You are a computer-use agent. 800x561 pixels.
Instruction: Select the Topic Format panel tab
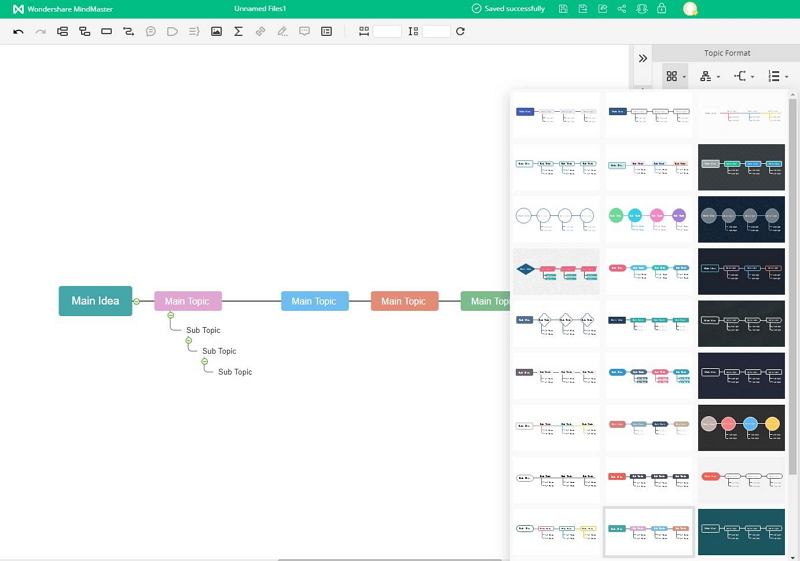tap(726, 53)
